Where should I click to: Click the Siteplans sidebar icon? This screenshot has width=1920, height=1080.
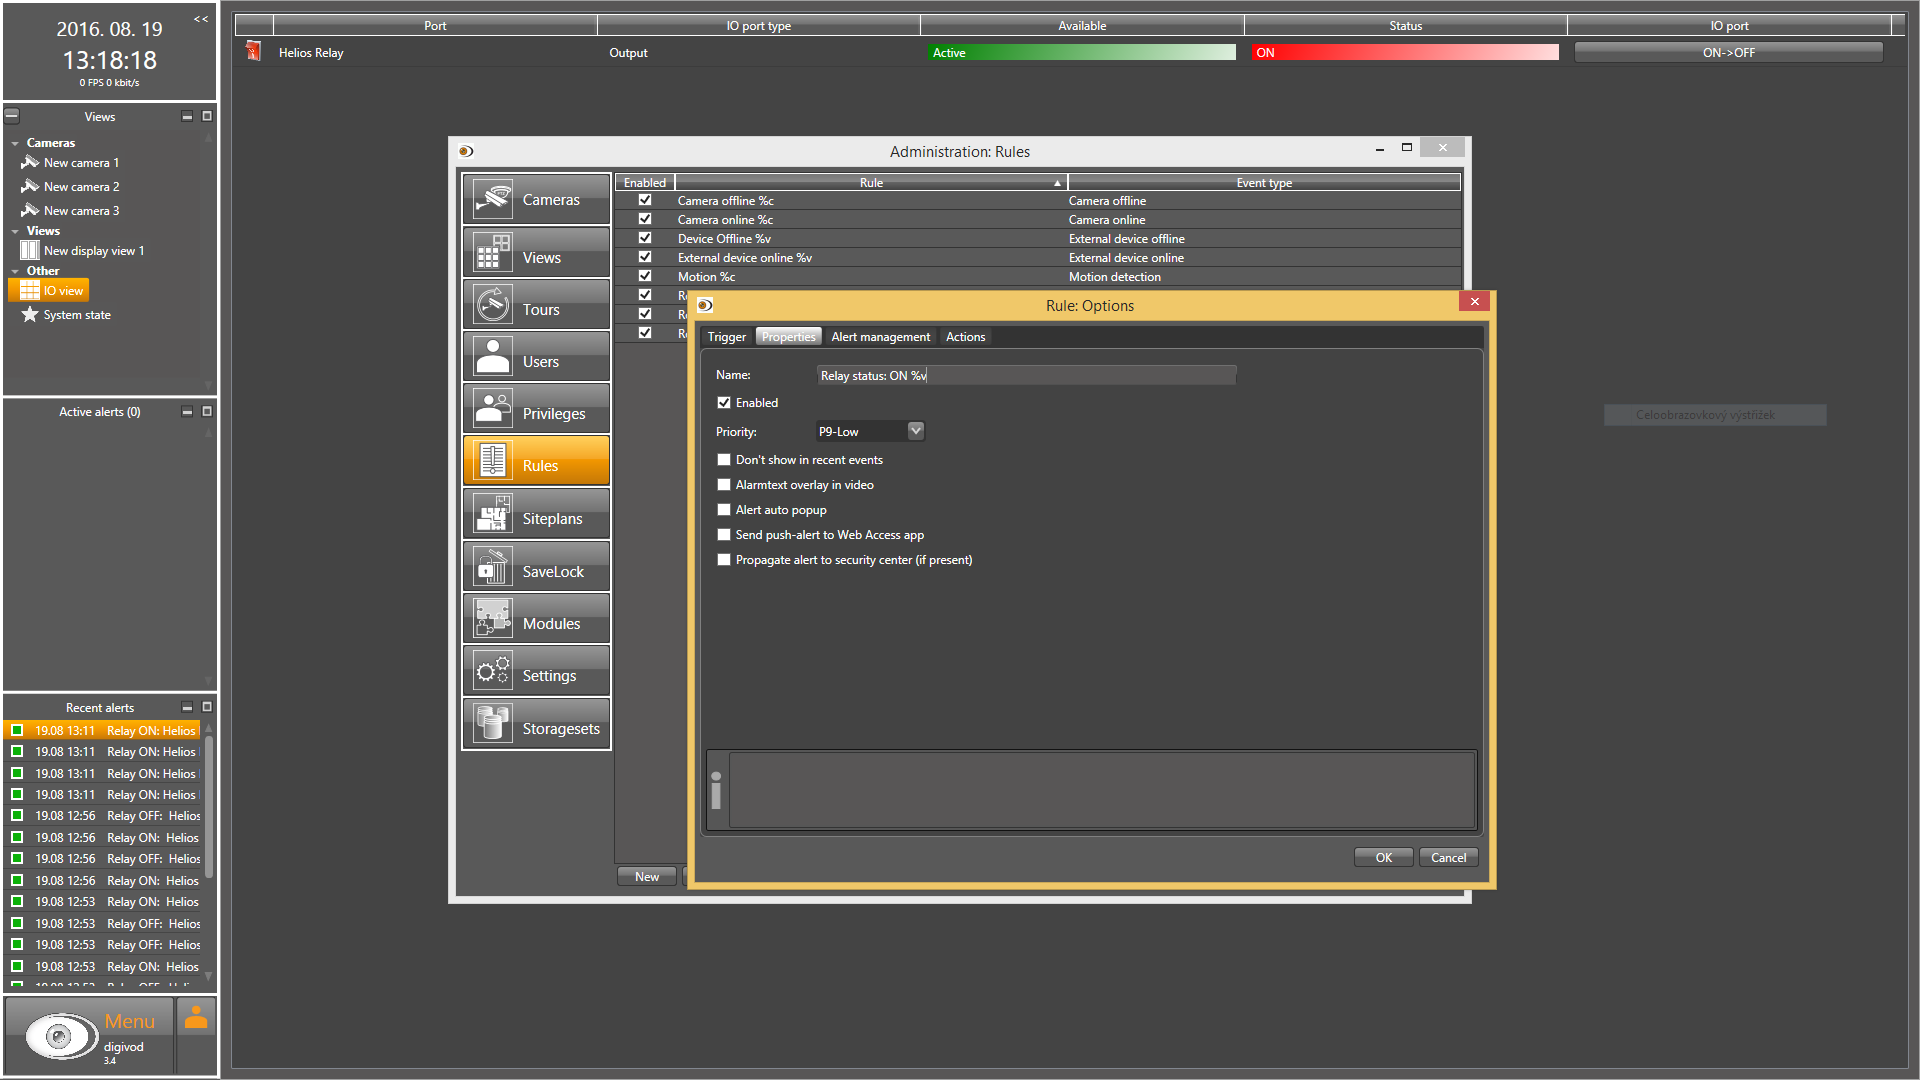[x=493, y=515]
